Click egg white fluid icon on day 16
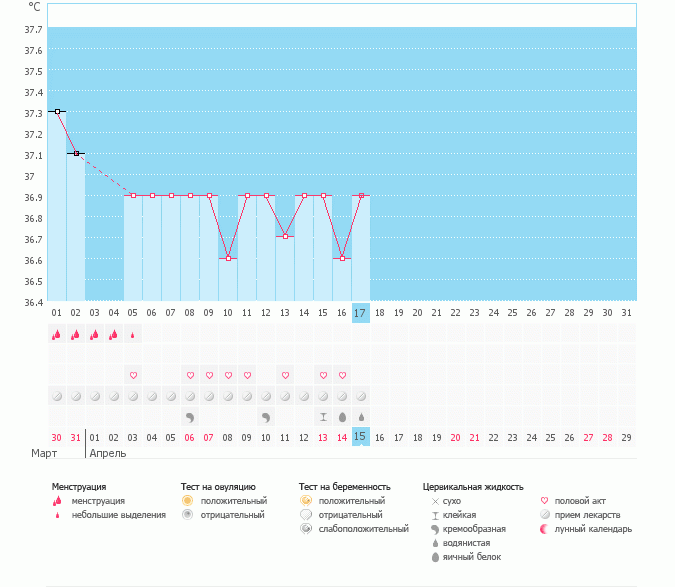This screenshot has width=675, height=587. [x=342, y=416]
